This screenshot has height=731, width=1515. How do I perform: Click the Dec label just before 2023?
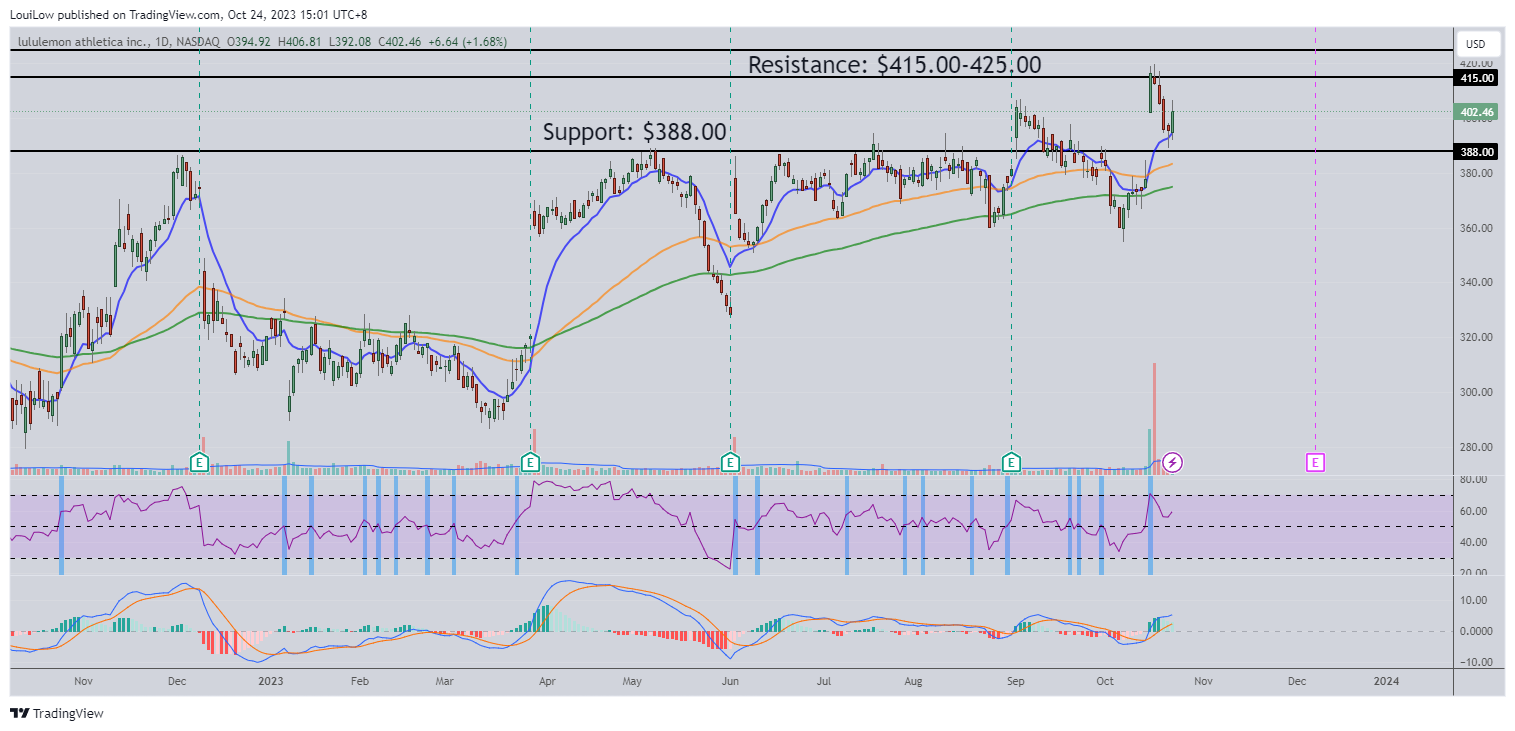click(x=177, y=681)
